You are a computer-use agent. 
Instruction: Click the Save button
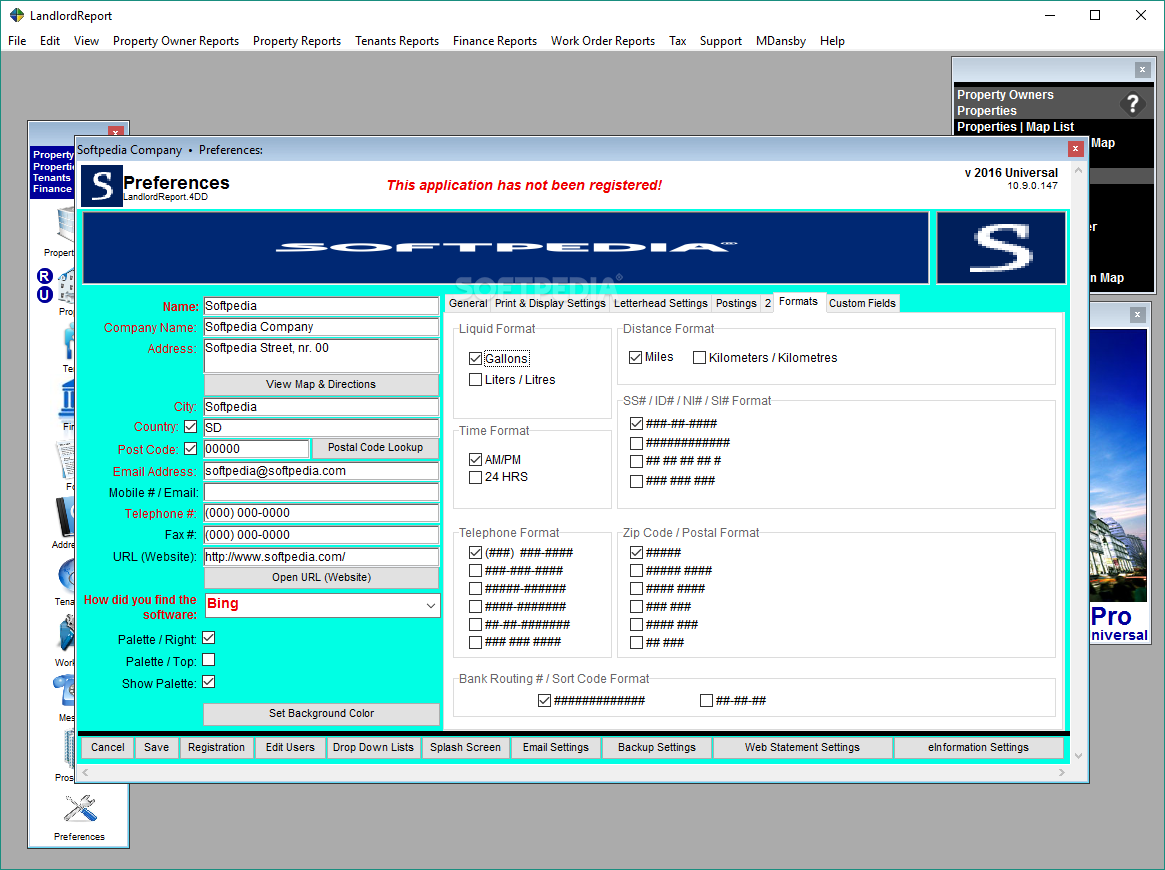click(x=156, y=747)
